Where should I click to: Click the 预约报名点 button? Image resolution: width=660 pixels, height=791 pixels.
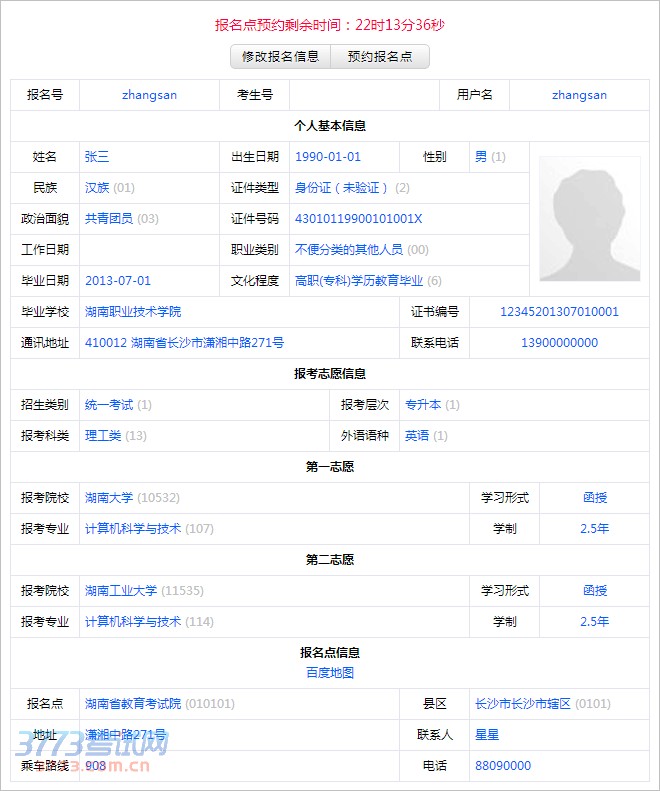pyautogui.click(x=380, y=57)
